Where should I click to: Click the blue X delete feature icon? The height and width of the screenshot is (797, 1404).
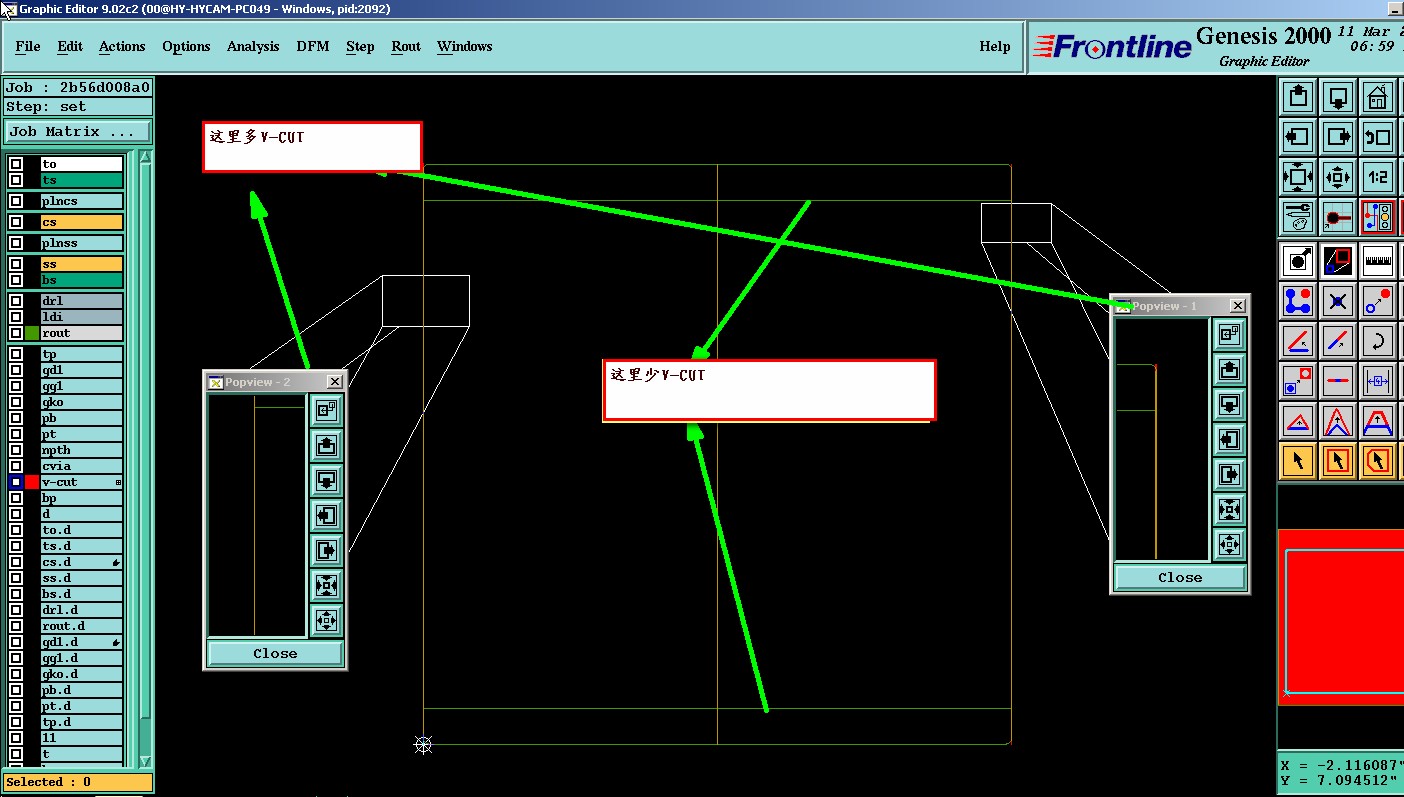click(1338, 301)
